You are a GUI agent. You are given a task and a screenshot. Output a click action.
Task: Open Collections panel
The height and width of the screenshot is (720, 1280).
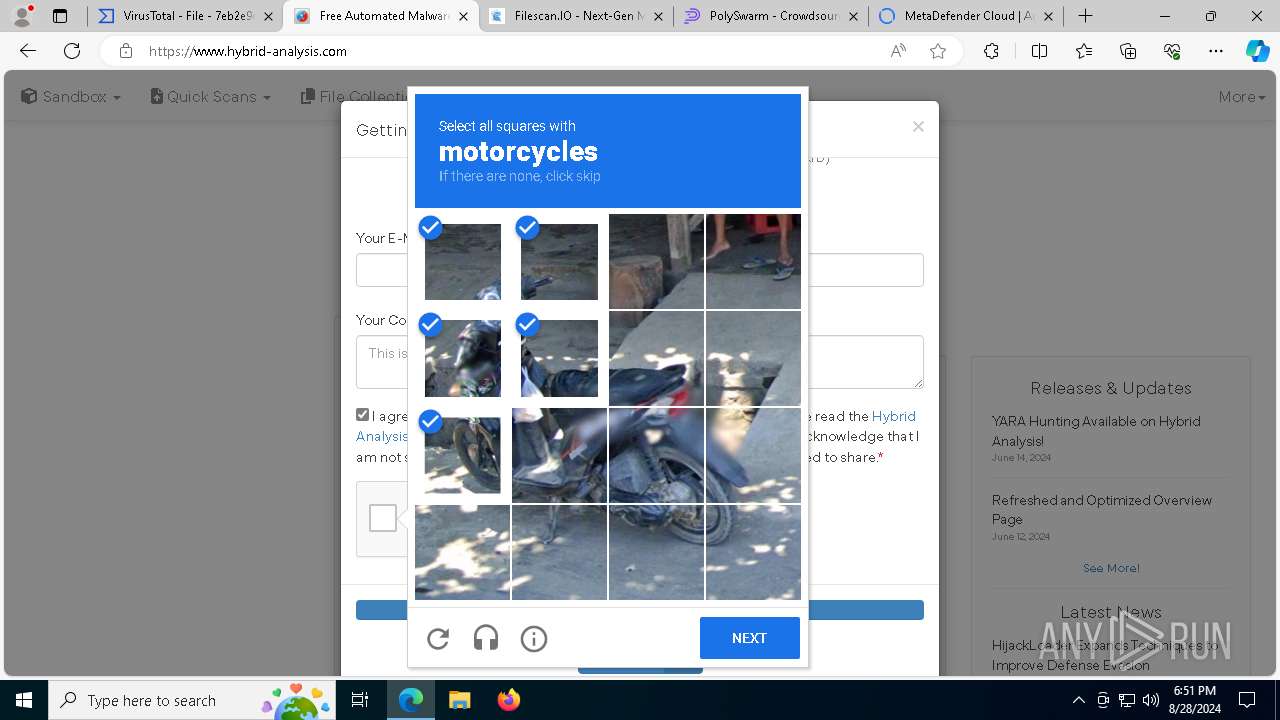pyautogui.click(x=1128, y=51)
